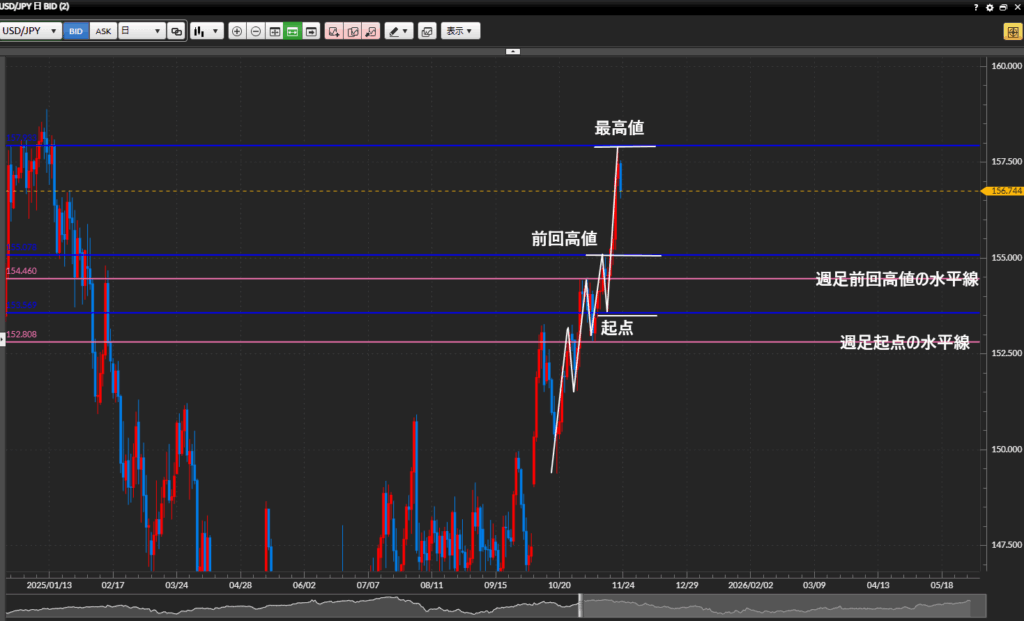Image resolution: width=1024 pixels, height=621 pixels.
Task: Click the chart snapshot button beside 表示
Action: (x=427, y=31)
